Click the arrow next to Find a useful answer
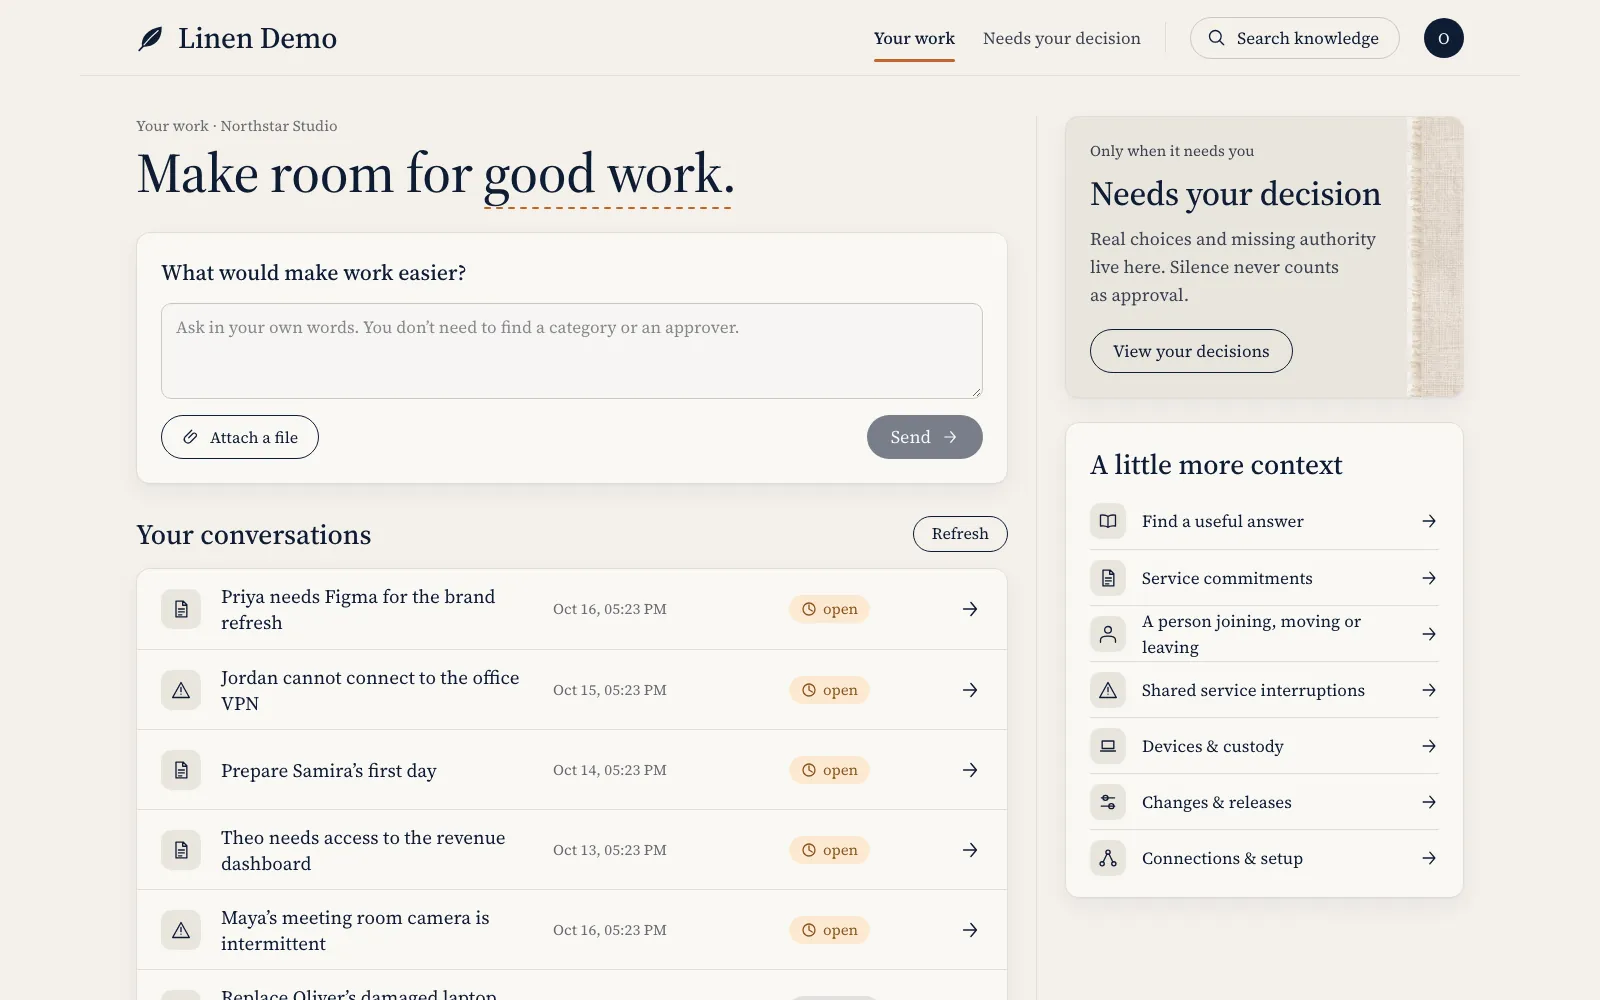Viewport: 1600px width, 1000px height. coord(1429,521)
